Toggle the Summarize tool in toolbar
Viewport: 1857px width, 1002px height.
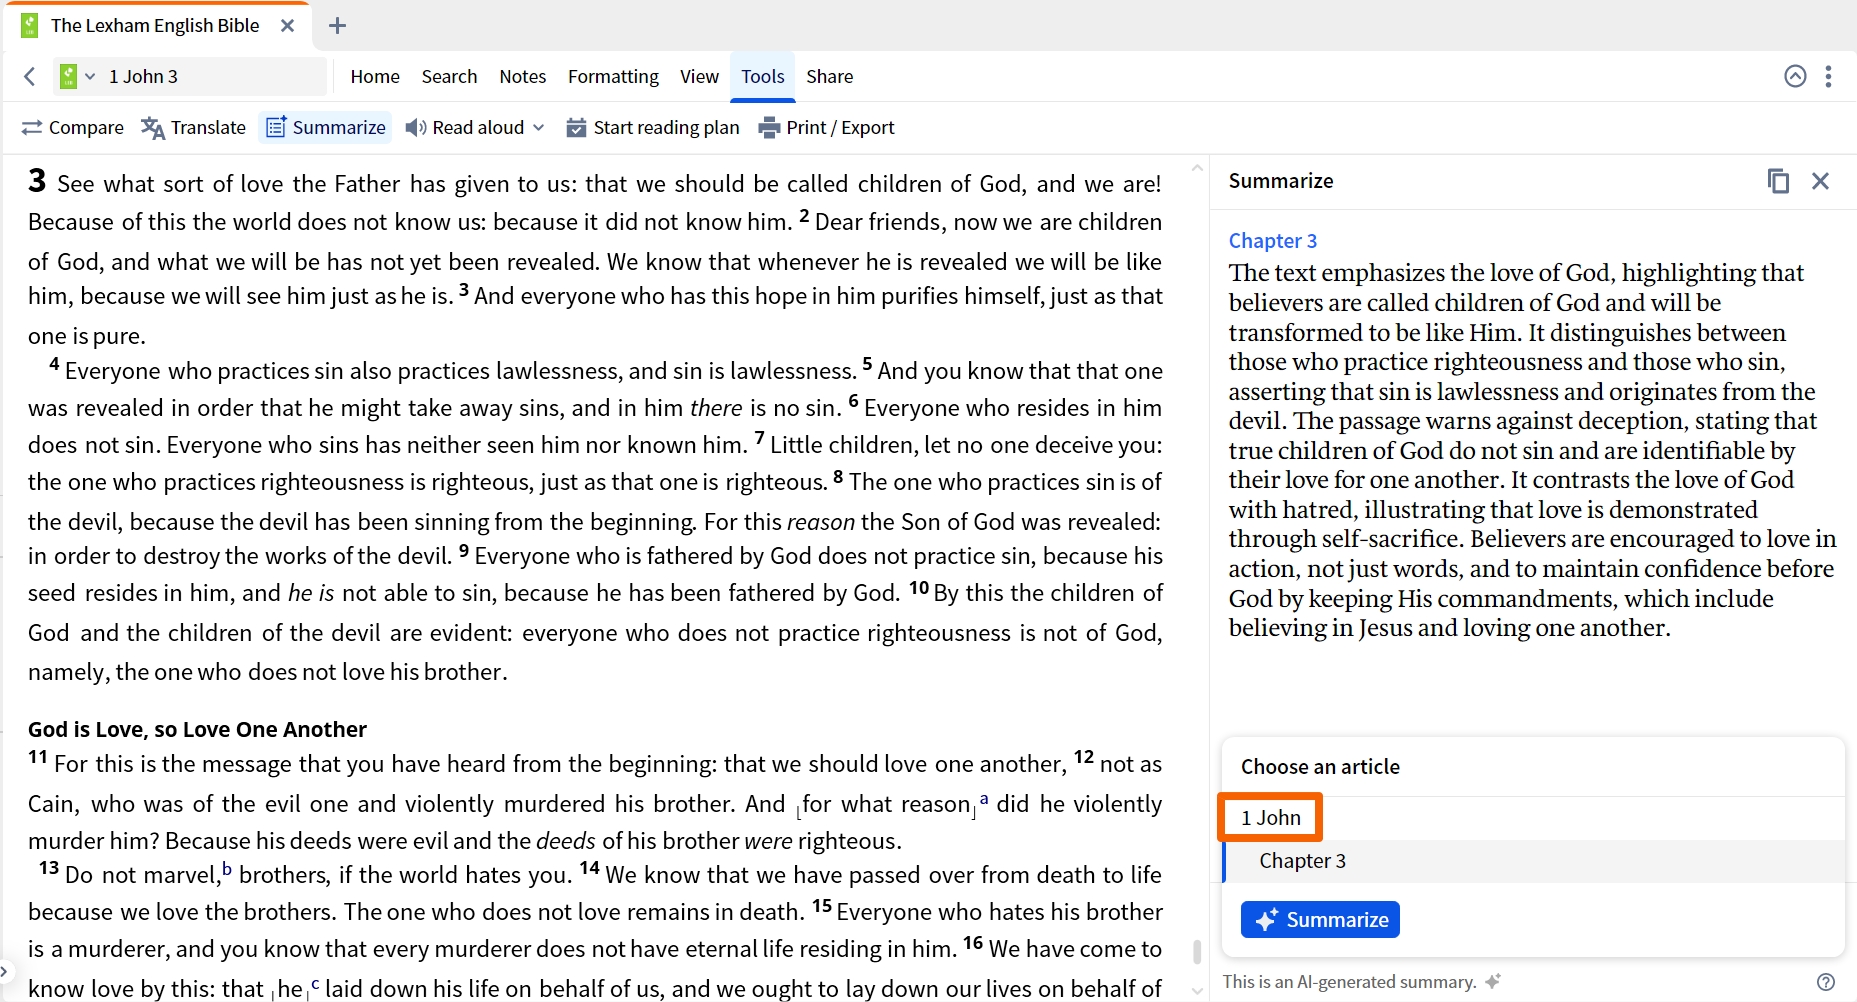[x=325, y=127]
